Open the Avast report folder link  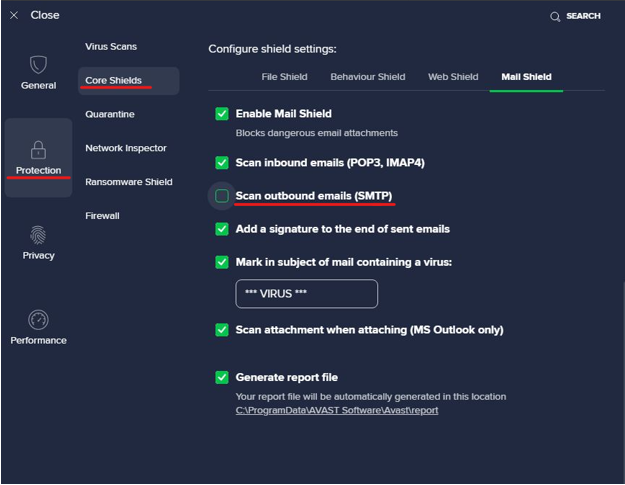(x=337, y=410)
